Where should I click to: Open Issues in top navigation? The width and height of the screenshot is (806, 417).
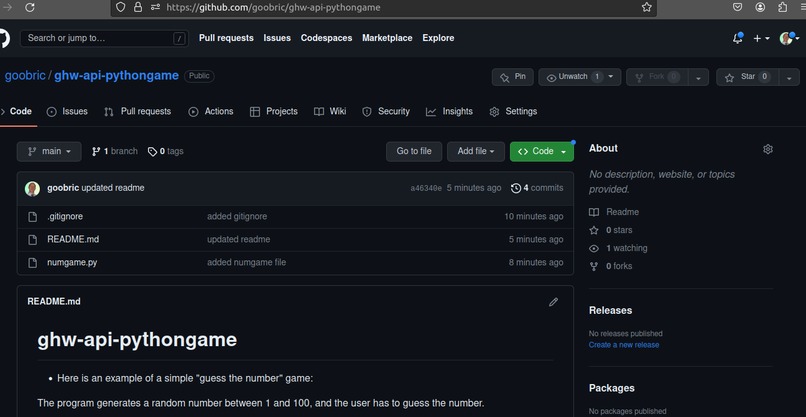pyautogui.click(x=277, y=38)
